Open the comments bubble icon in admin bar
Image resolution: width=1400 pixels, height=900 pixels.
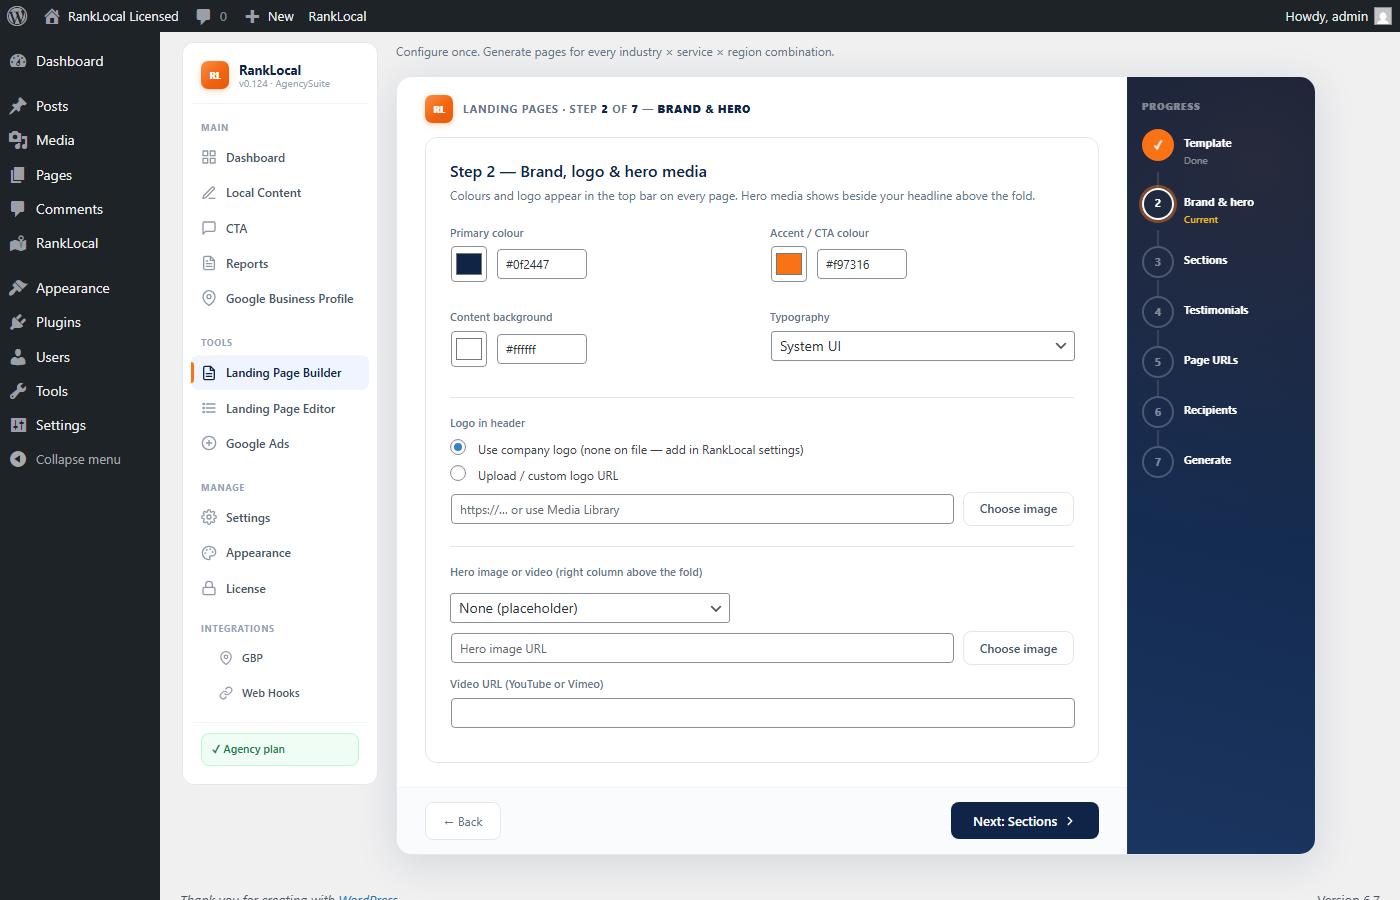[204, 16]
